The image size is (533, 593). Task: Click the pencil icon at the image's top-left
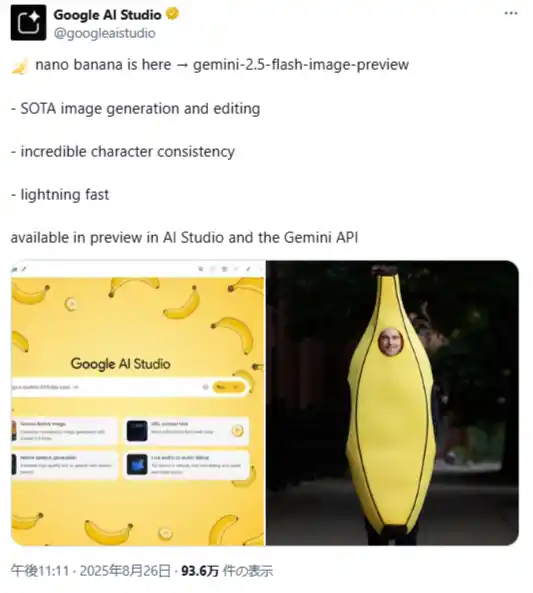[23, 269]
